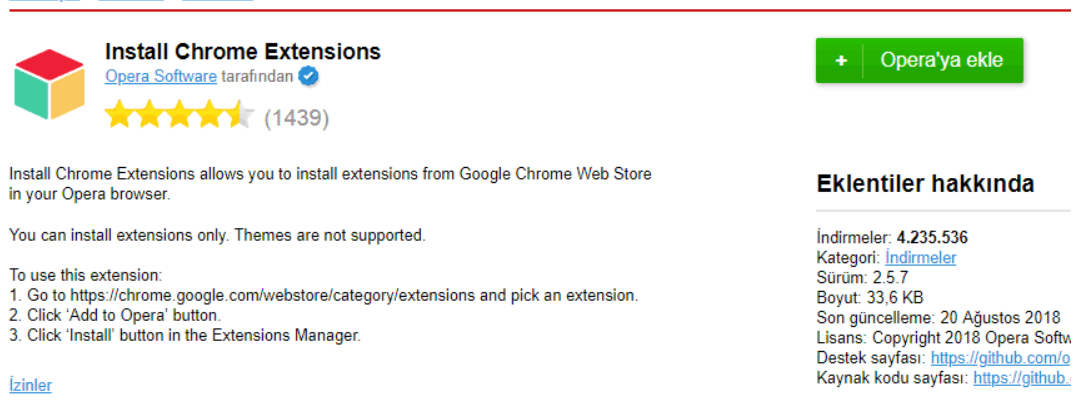Open the Opera Software developer link
Screen dimensions: 1084x414
[161, 76]
